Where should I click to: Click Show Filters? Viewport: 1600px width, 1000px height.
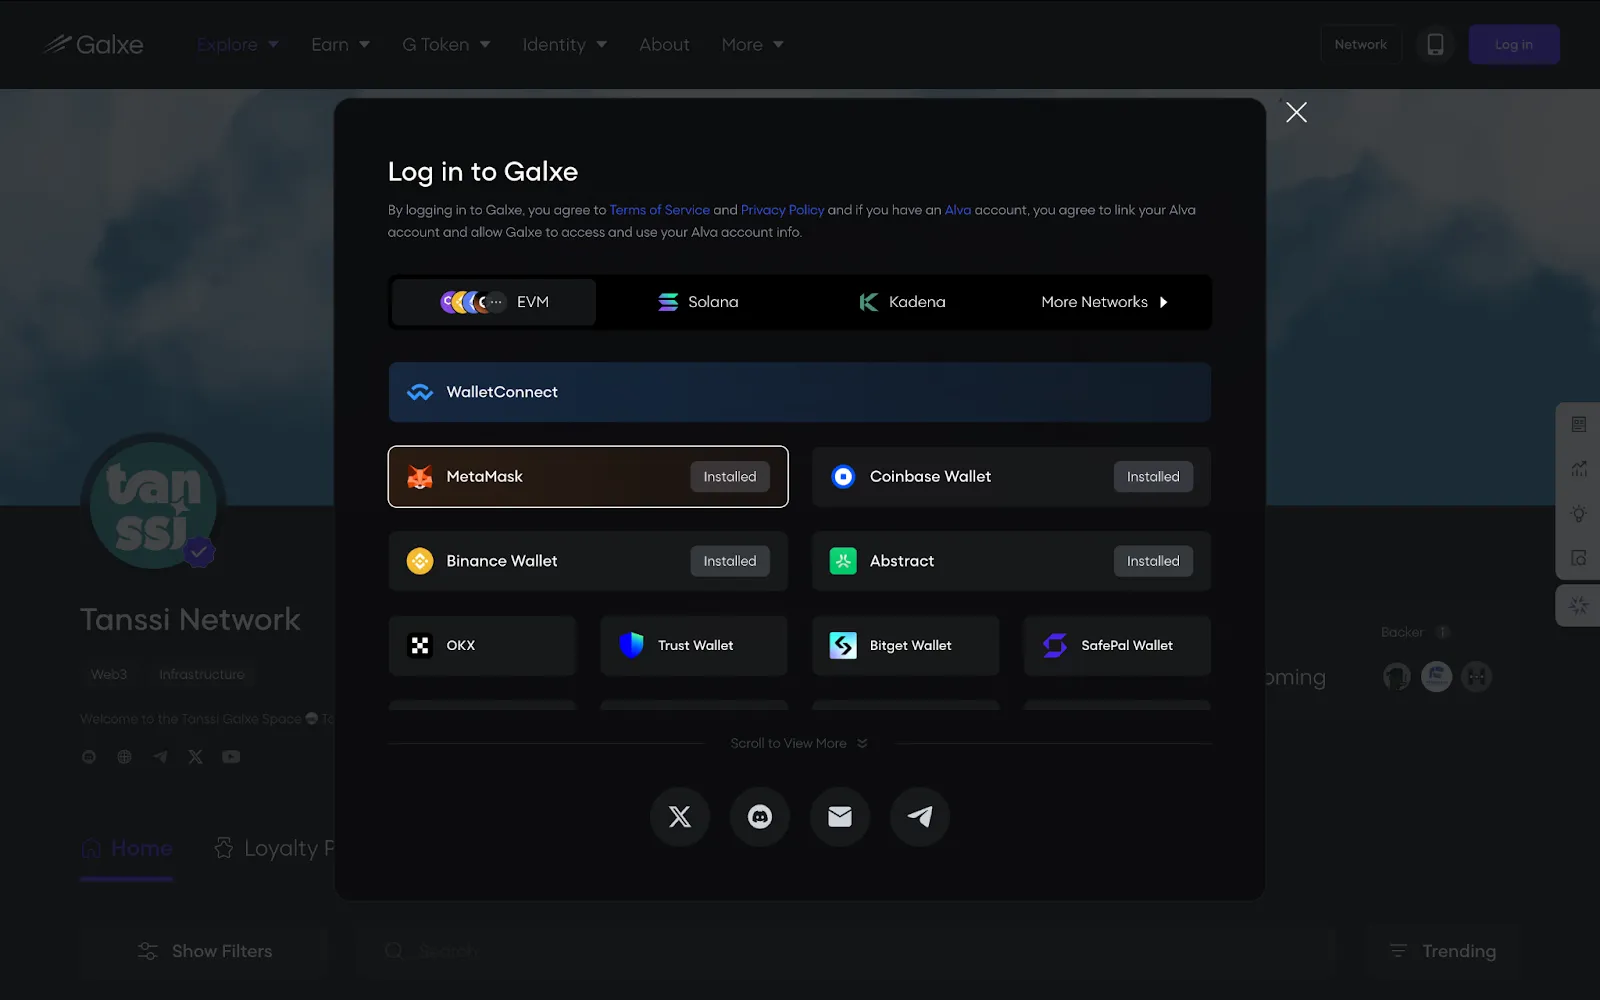(x=204, y=951)
